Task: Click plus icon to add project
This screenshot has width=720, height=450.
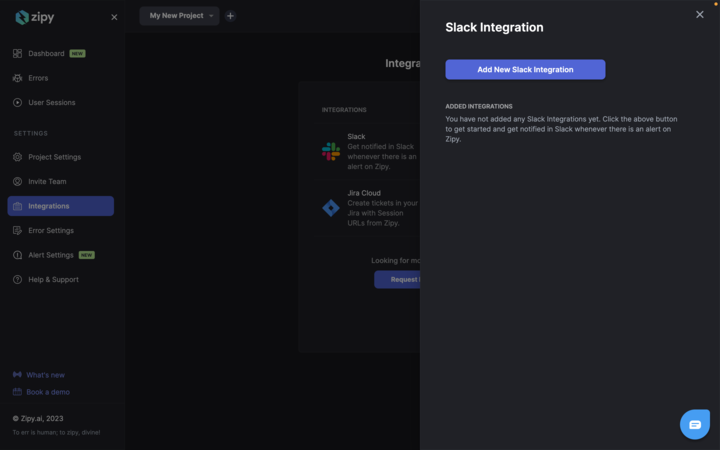Action: click(230, 16)
